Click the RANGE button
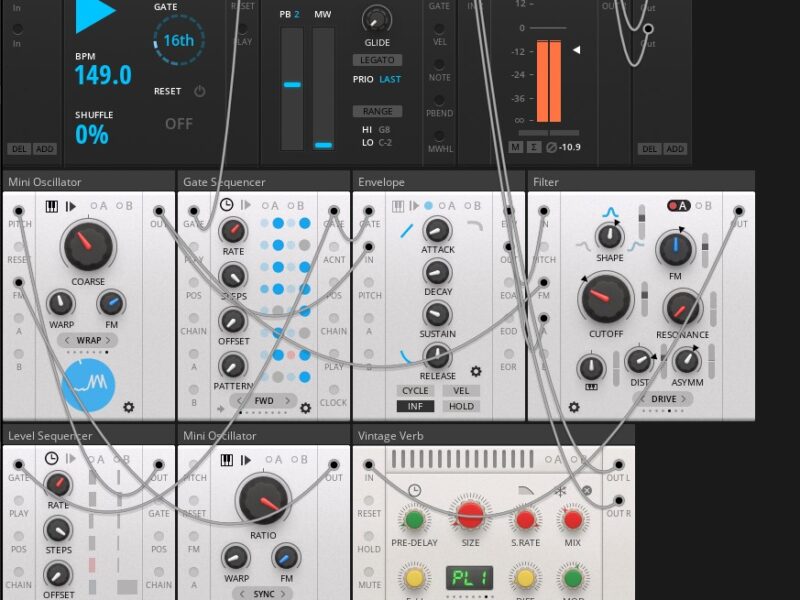 378,111
